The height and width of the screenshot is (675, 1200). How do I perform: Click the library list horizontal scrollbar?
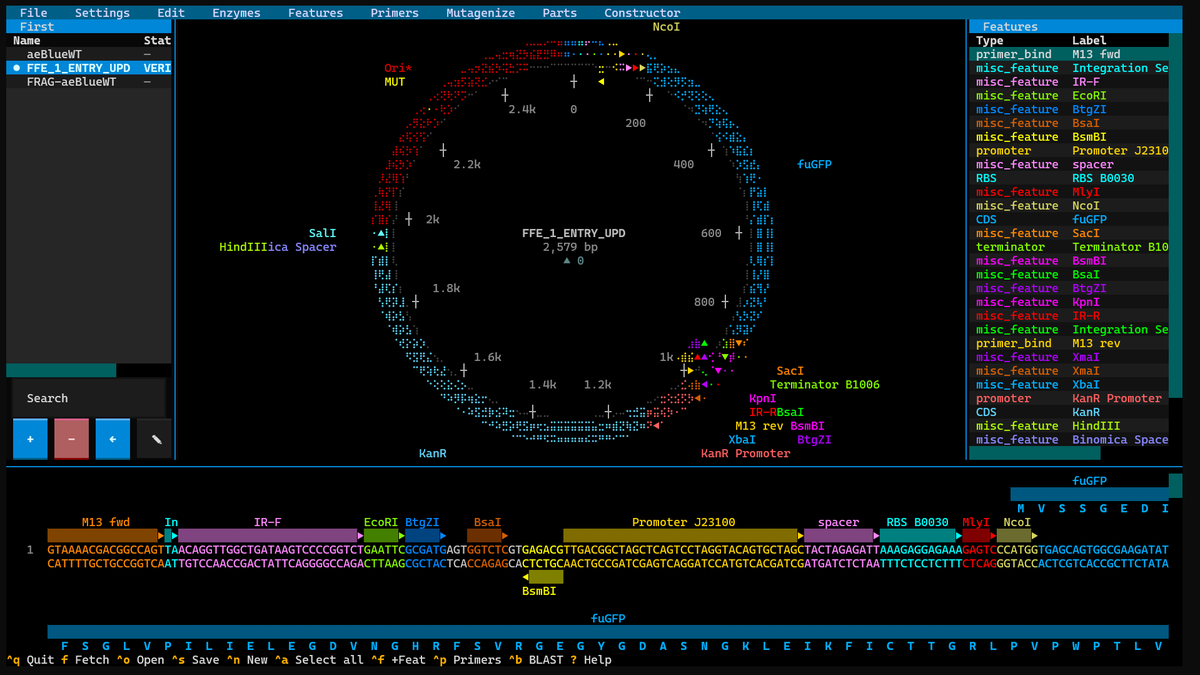coord(61,370)
